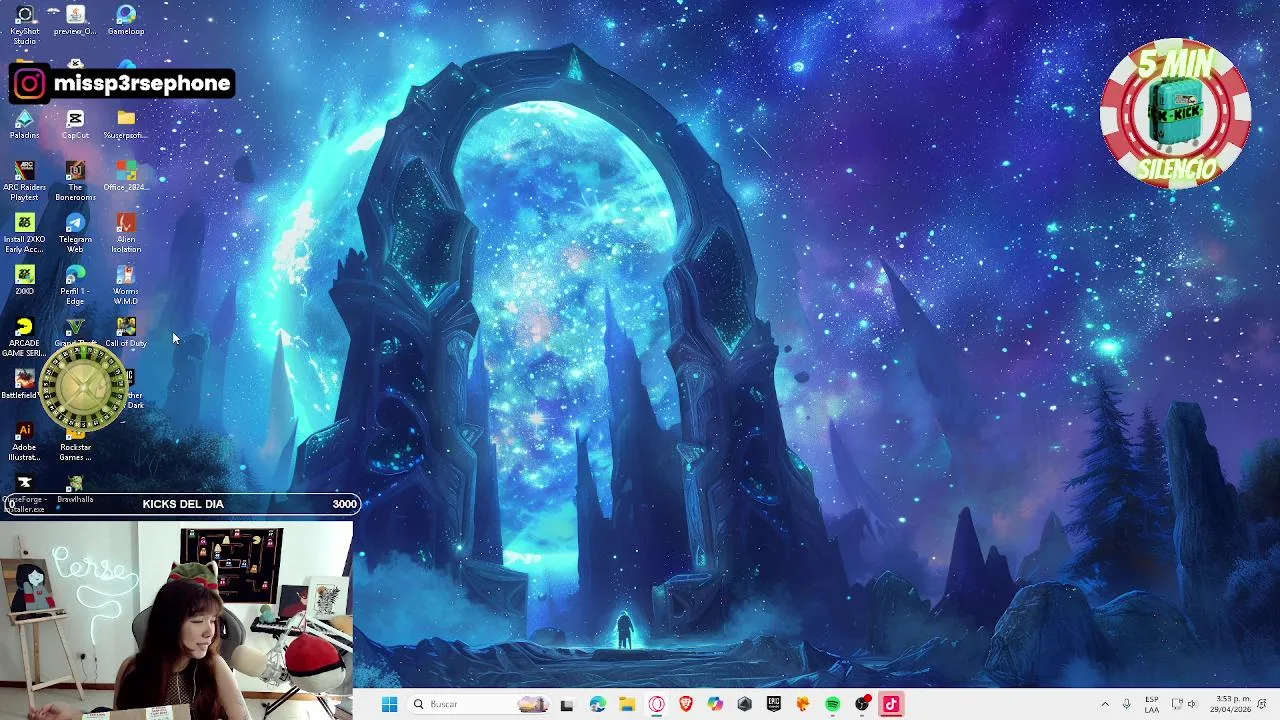Open the 2XKO desktop icon
Viewport: 1280px width, 720px height.
[24, 280]
